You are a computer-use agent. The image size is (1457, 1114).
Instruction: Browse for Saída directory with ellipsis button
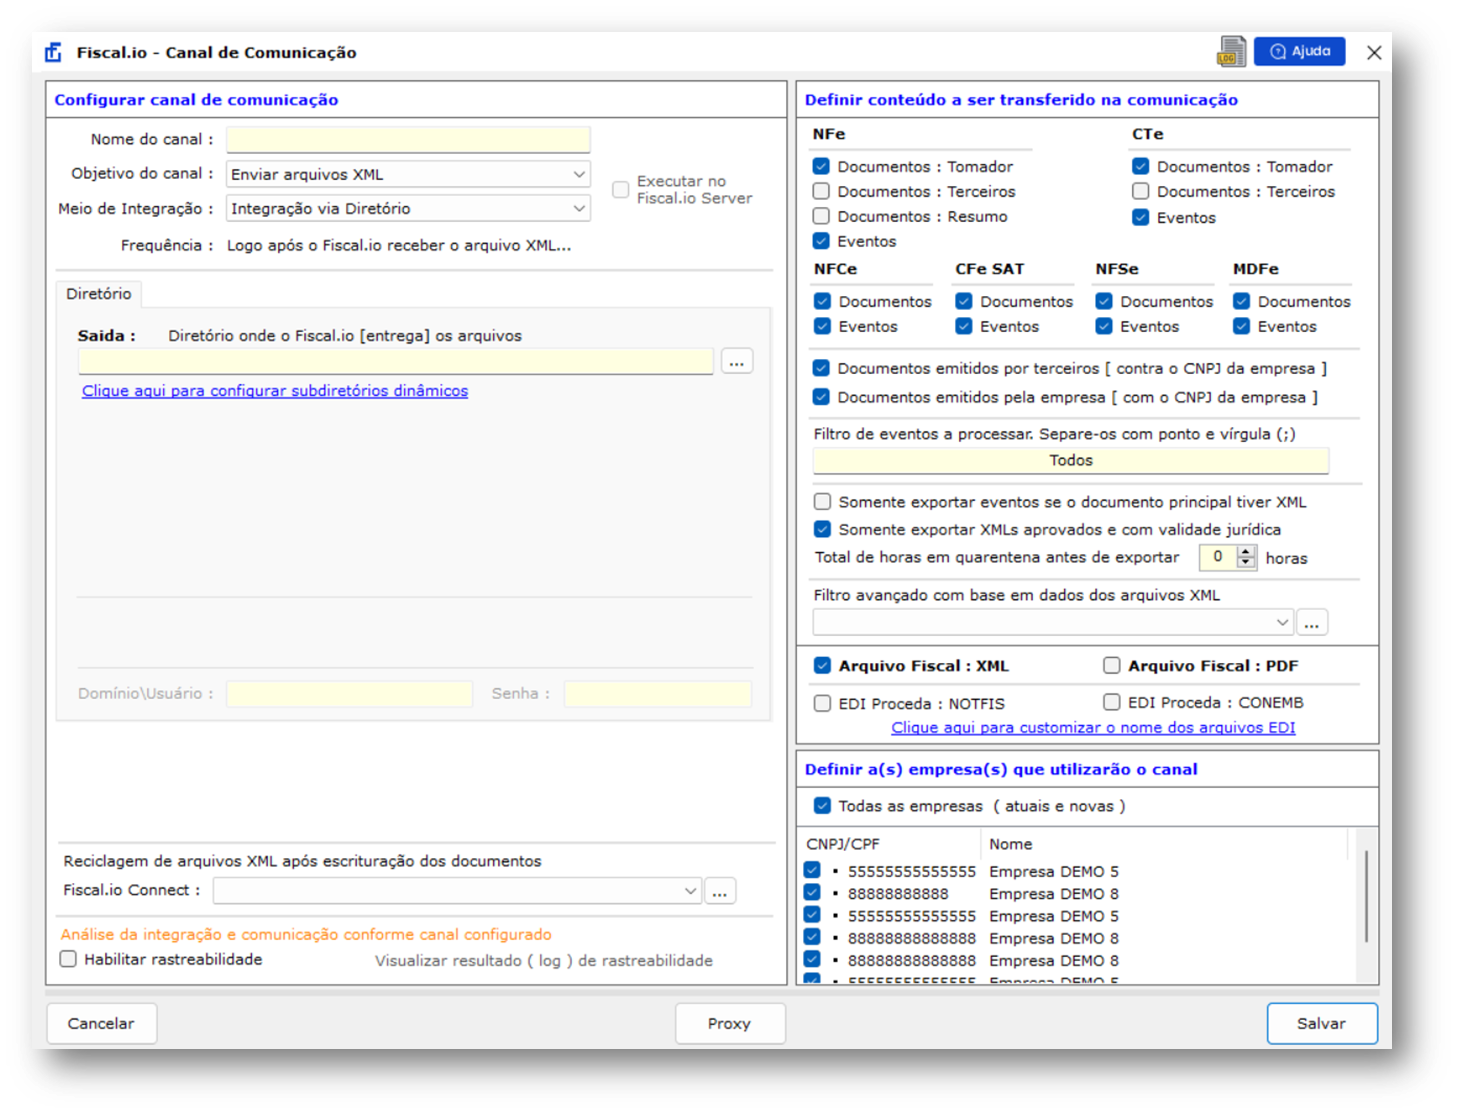point(737,362)
